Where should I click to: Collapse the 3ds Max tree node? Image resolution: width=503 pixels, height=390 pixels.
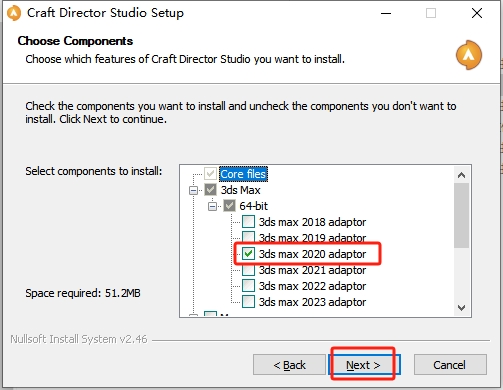tap(193, 190)
